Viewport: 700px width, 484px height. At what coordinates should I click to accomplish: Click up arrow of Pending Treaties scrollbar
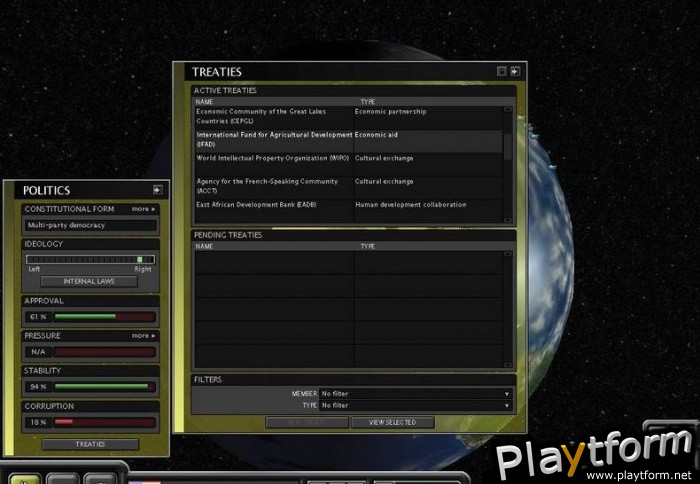(x=508, y=254)
